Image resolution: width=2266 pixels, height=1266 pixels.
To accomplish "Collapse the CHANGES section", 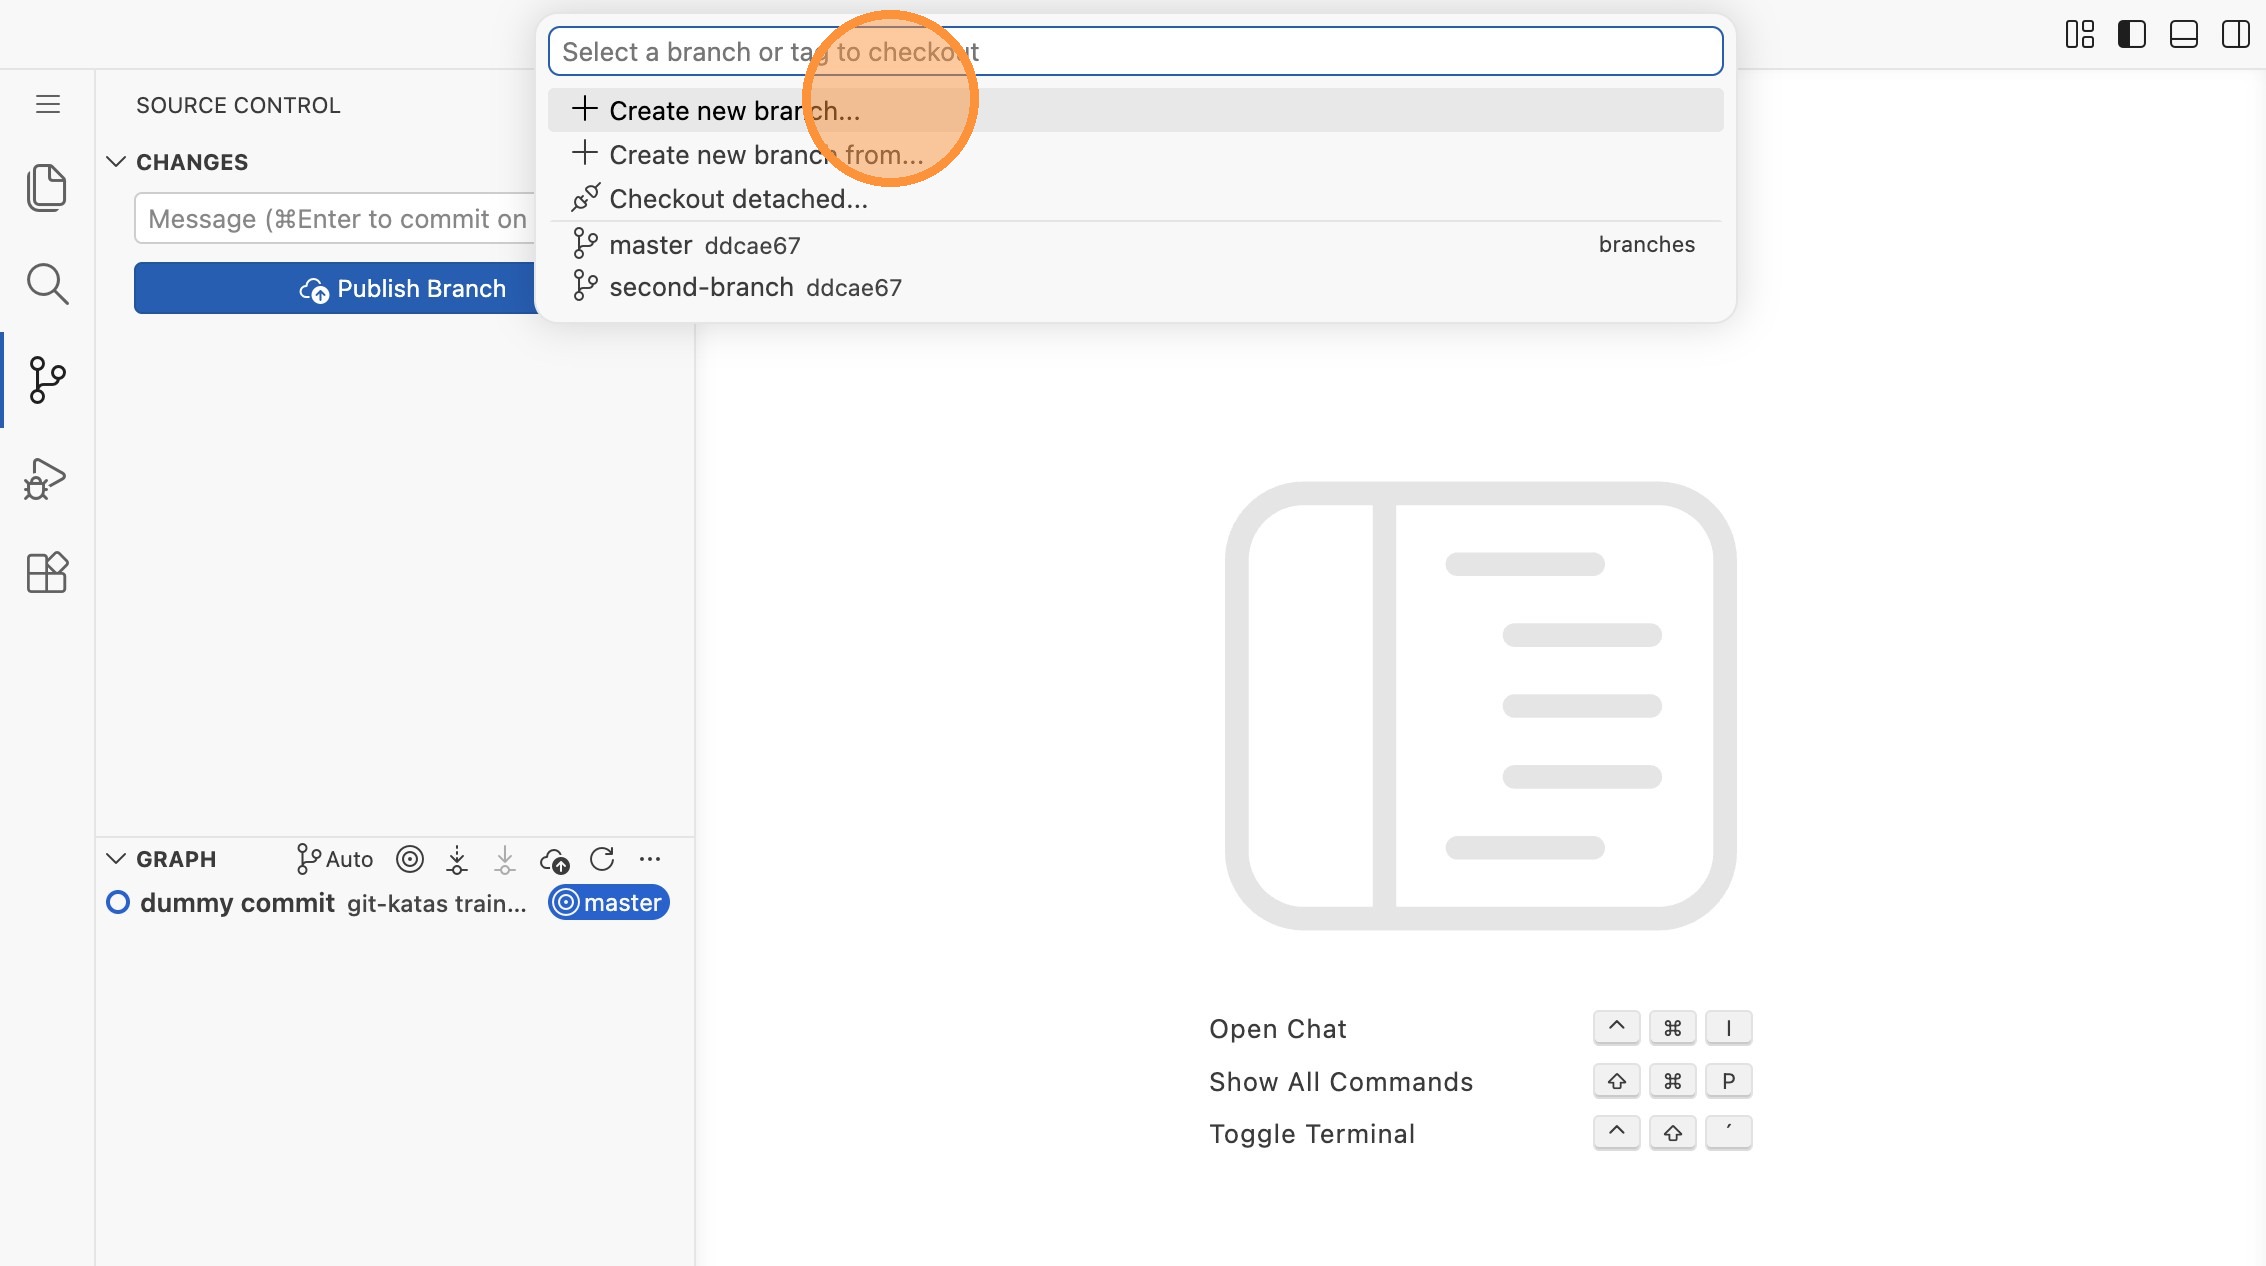I will point(116,162).
